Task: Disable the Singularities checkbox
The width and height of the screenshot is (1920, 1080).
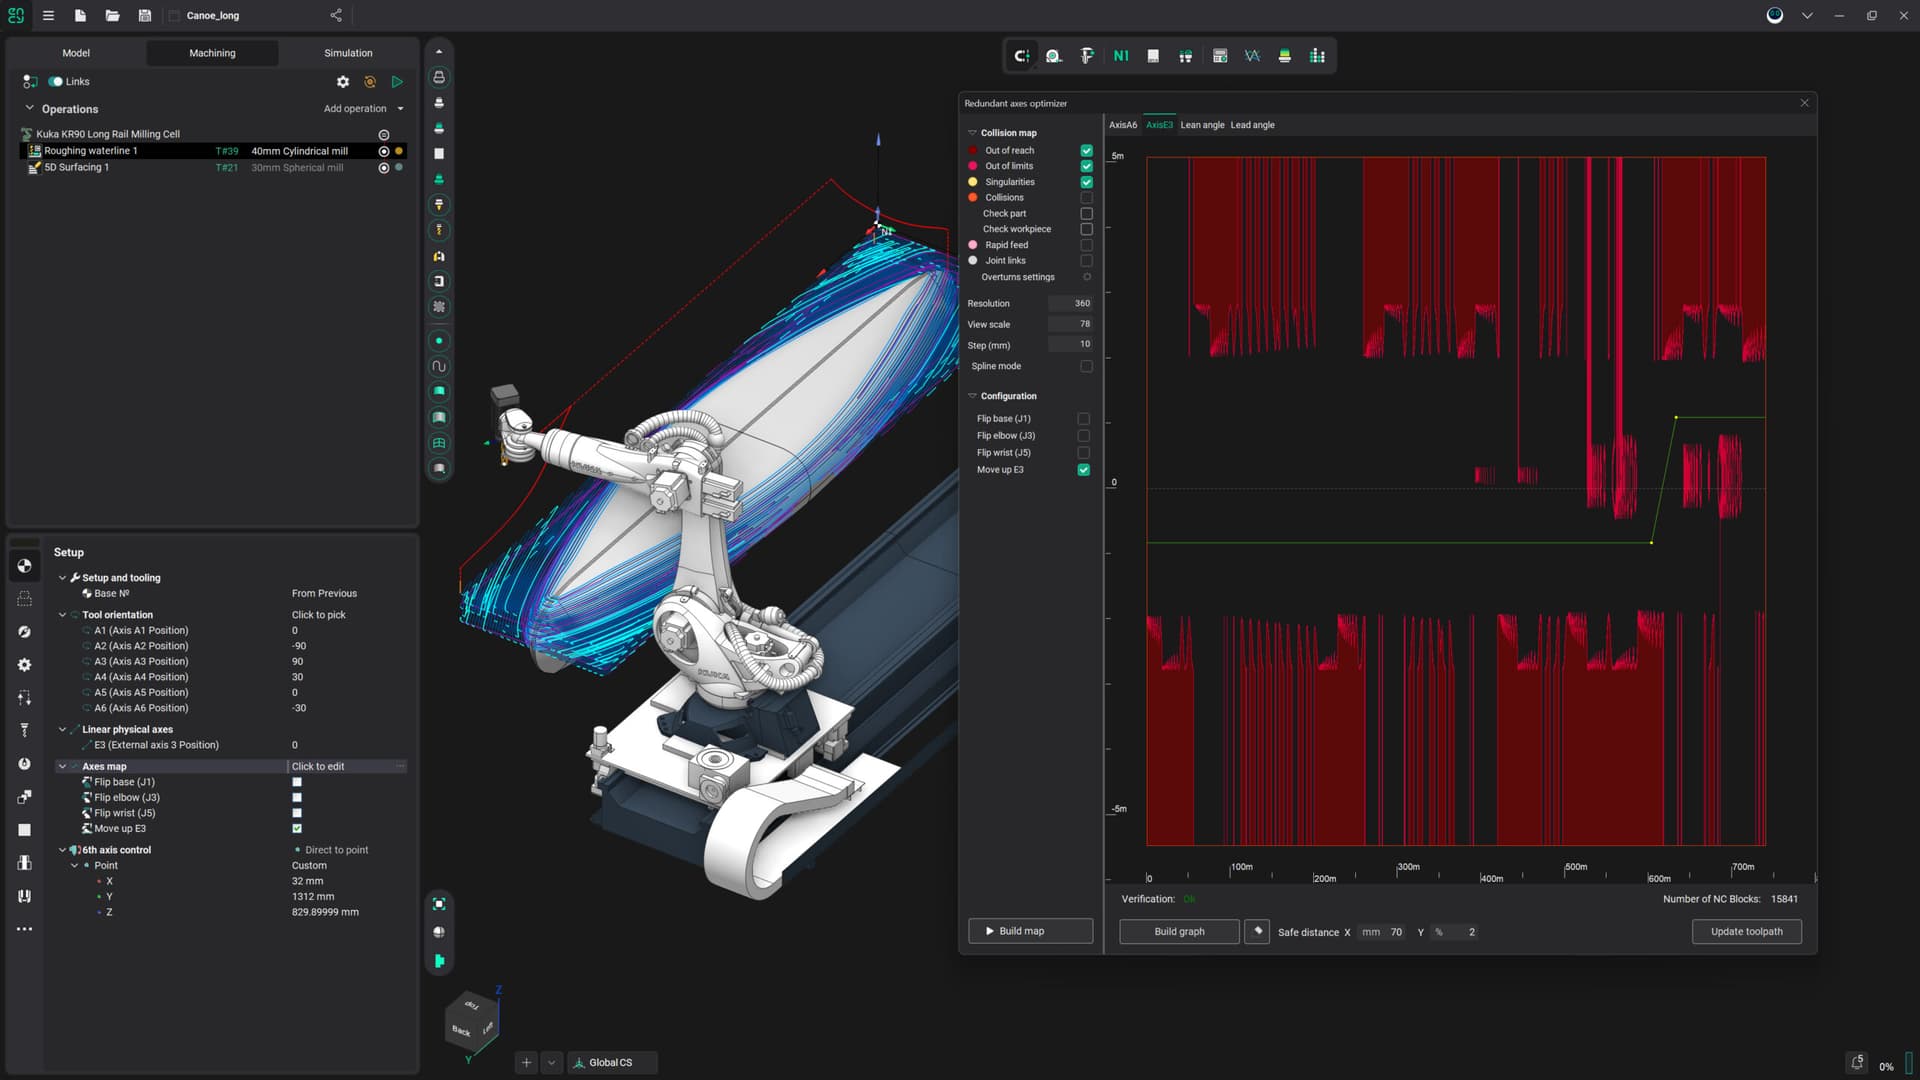Action: coord(1086,181)
